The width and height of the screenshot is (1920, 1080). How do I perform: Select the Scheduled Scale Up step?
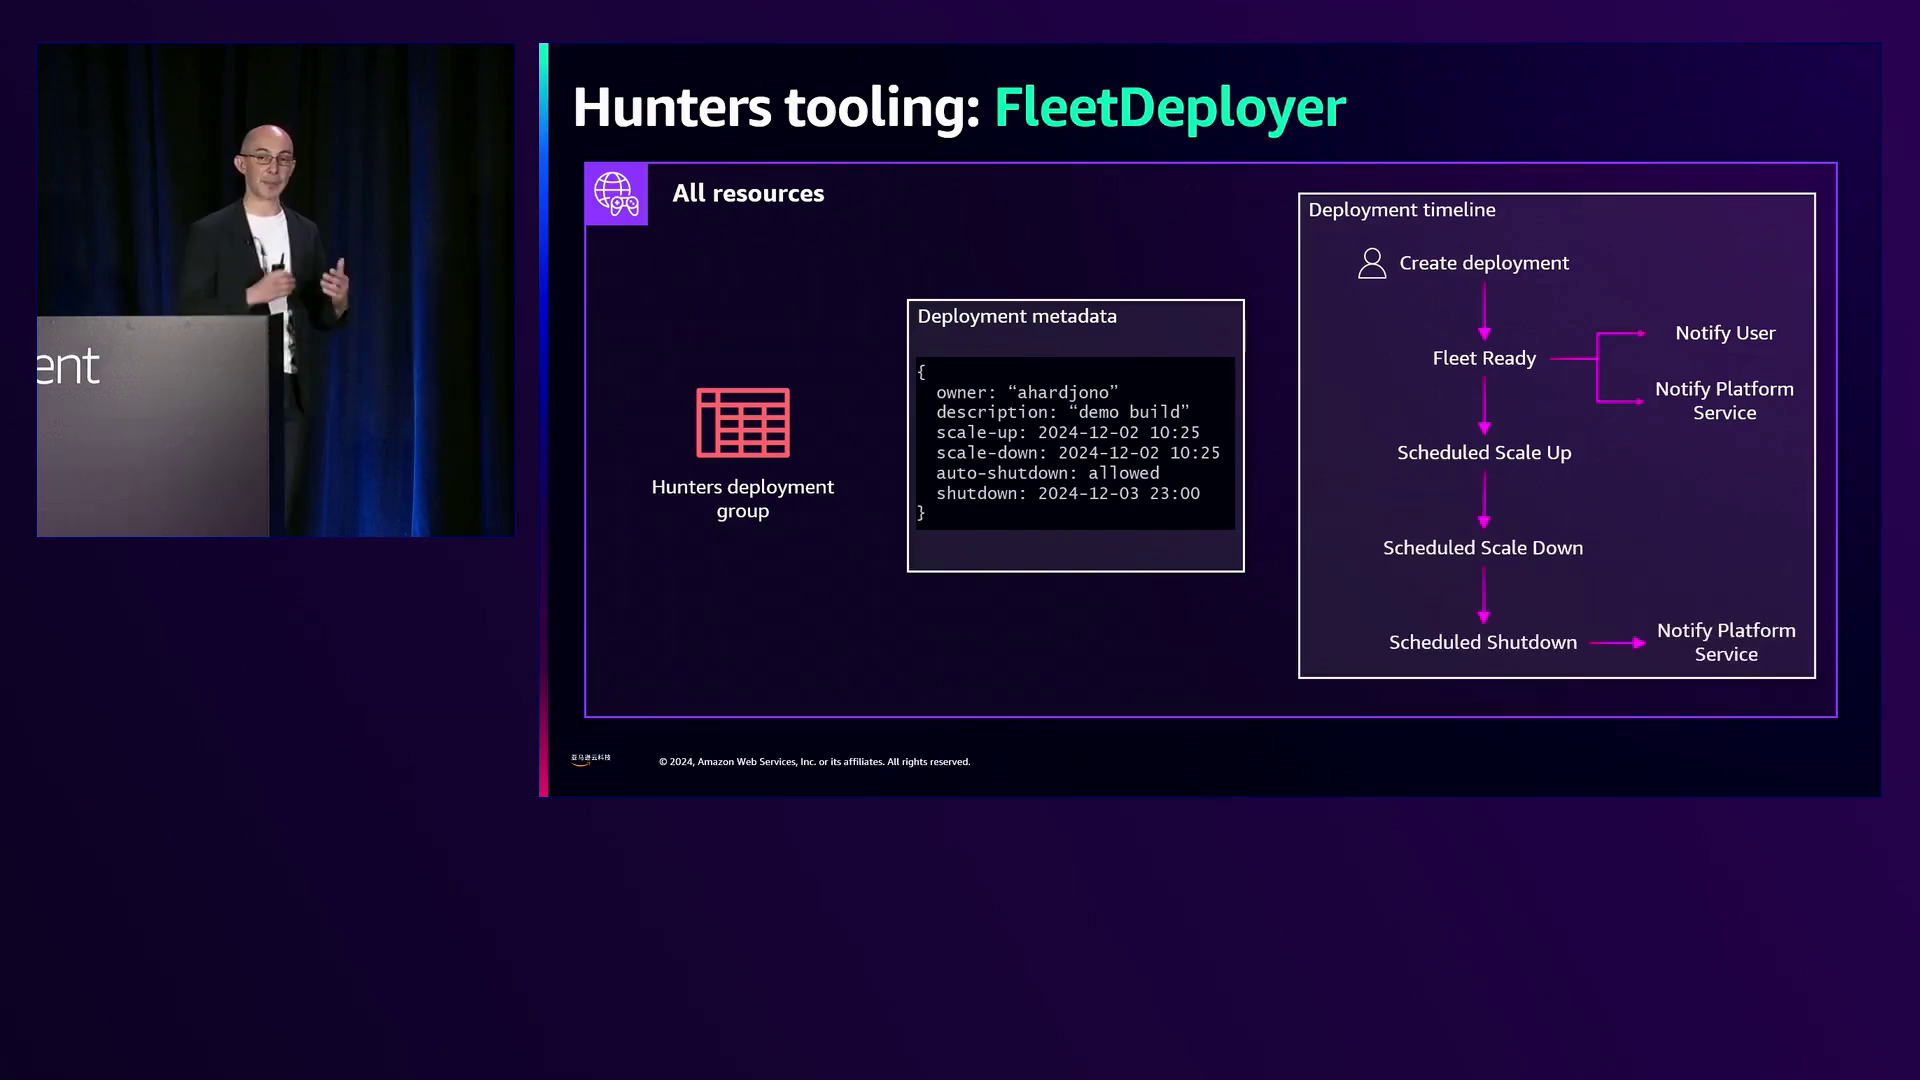1484,453
